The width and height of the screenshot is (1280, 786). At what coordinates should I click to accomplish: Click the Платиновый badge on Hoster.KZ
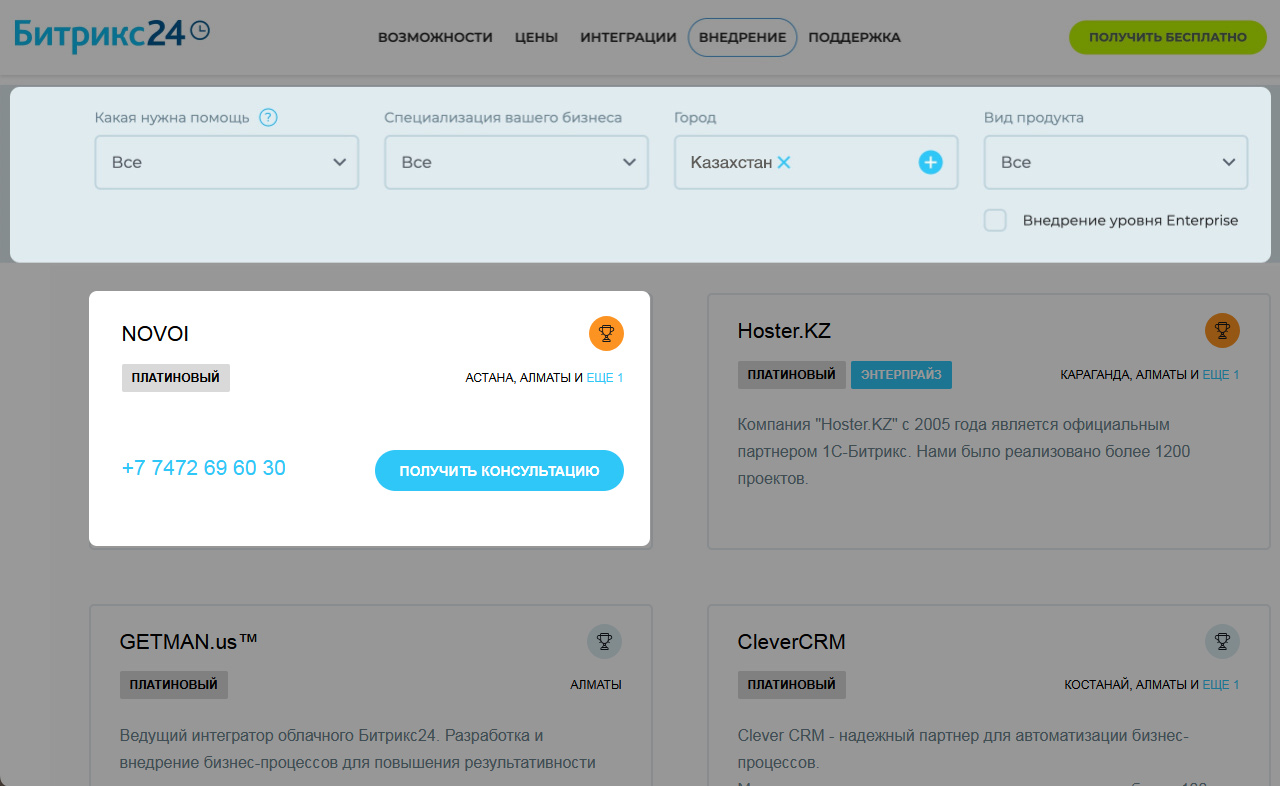click(792, 375)
